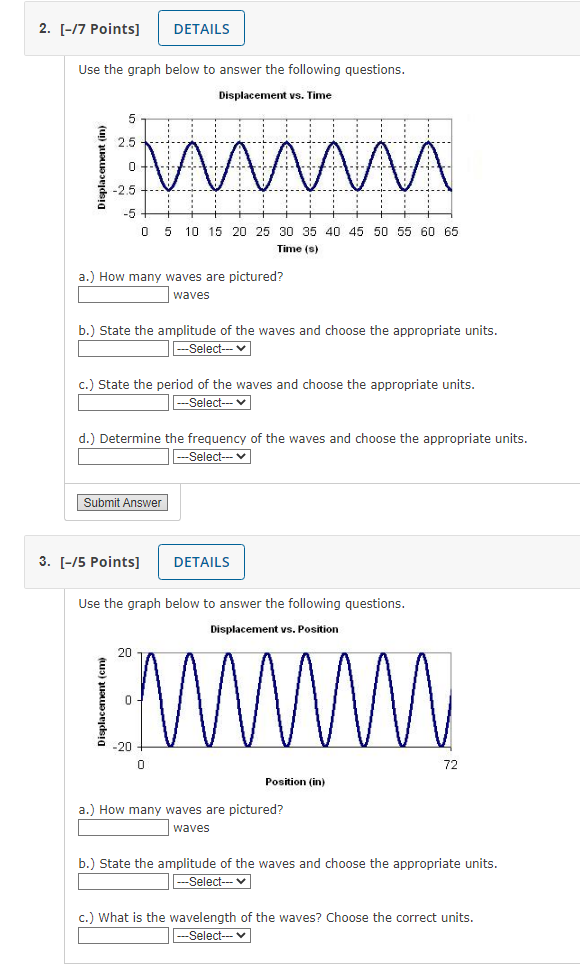Open the units dropdown for question 2 frequency

click(212, 456)
